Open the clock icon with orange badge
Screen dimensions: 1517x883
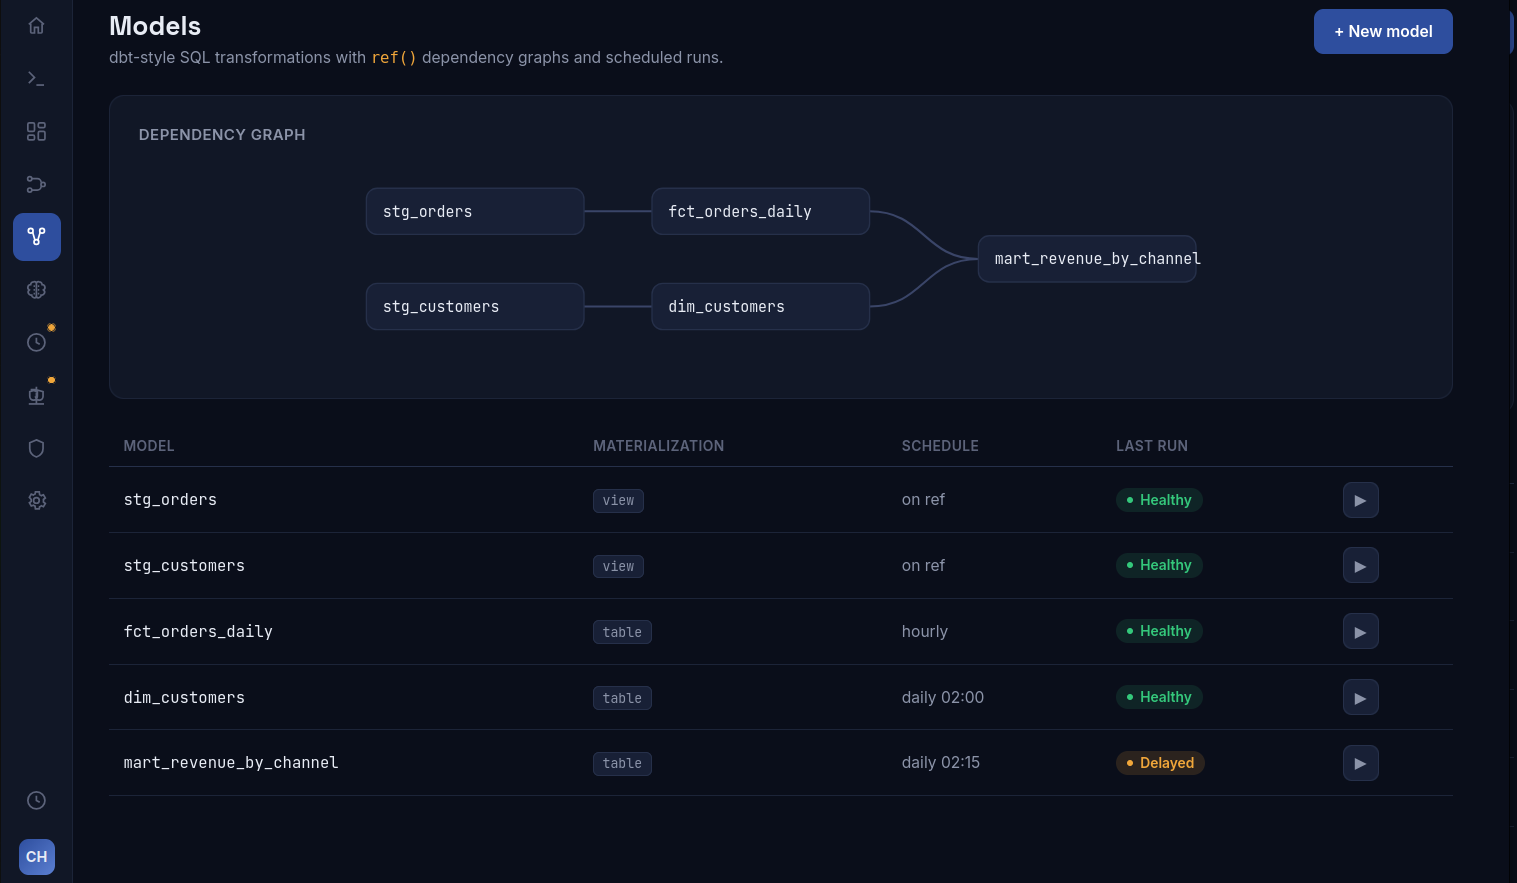pyautogui.click(x=36, y=342)
